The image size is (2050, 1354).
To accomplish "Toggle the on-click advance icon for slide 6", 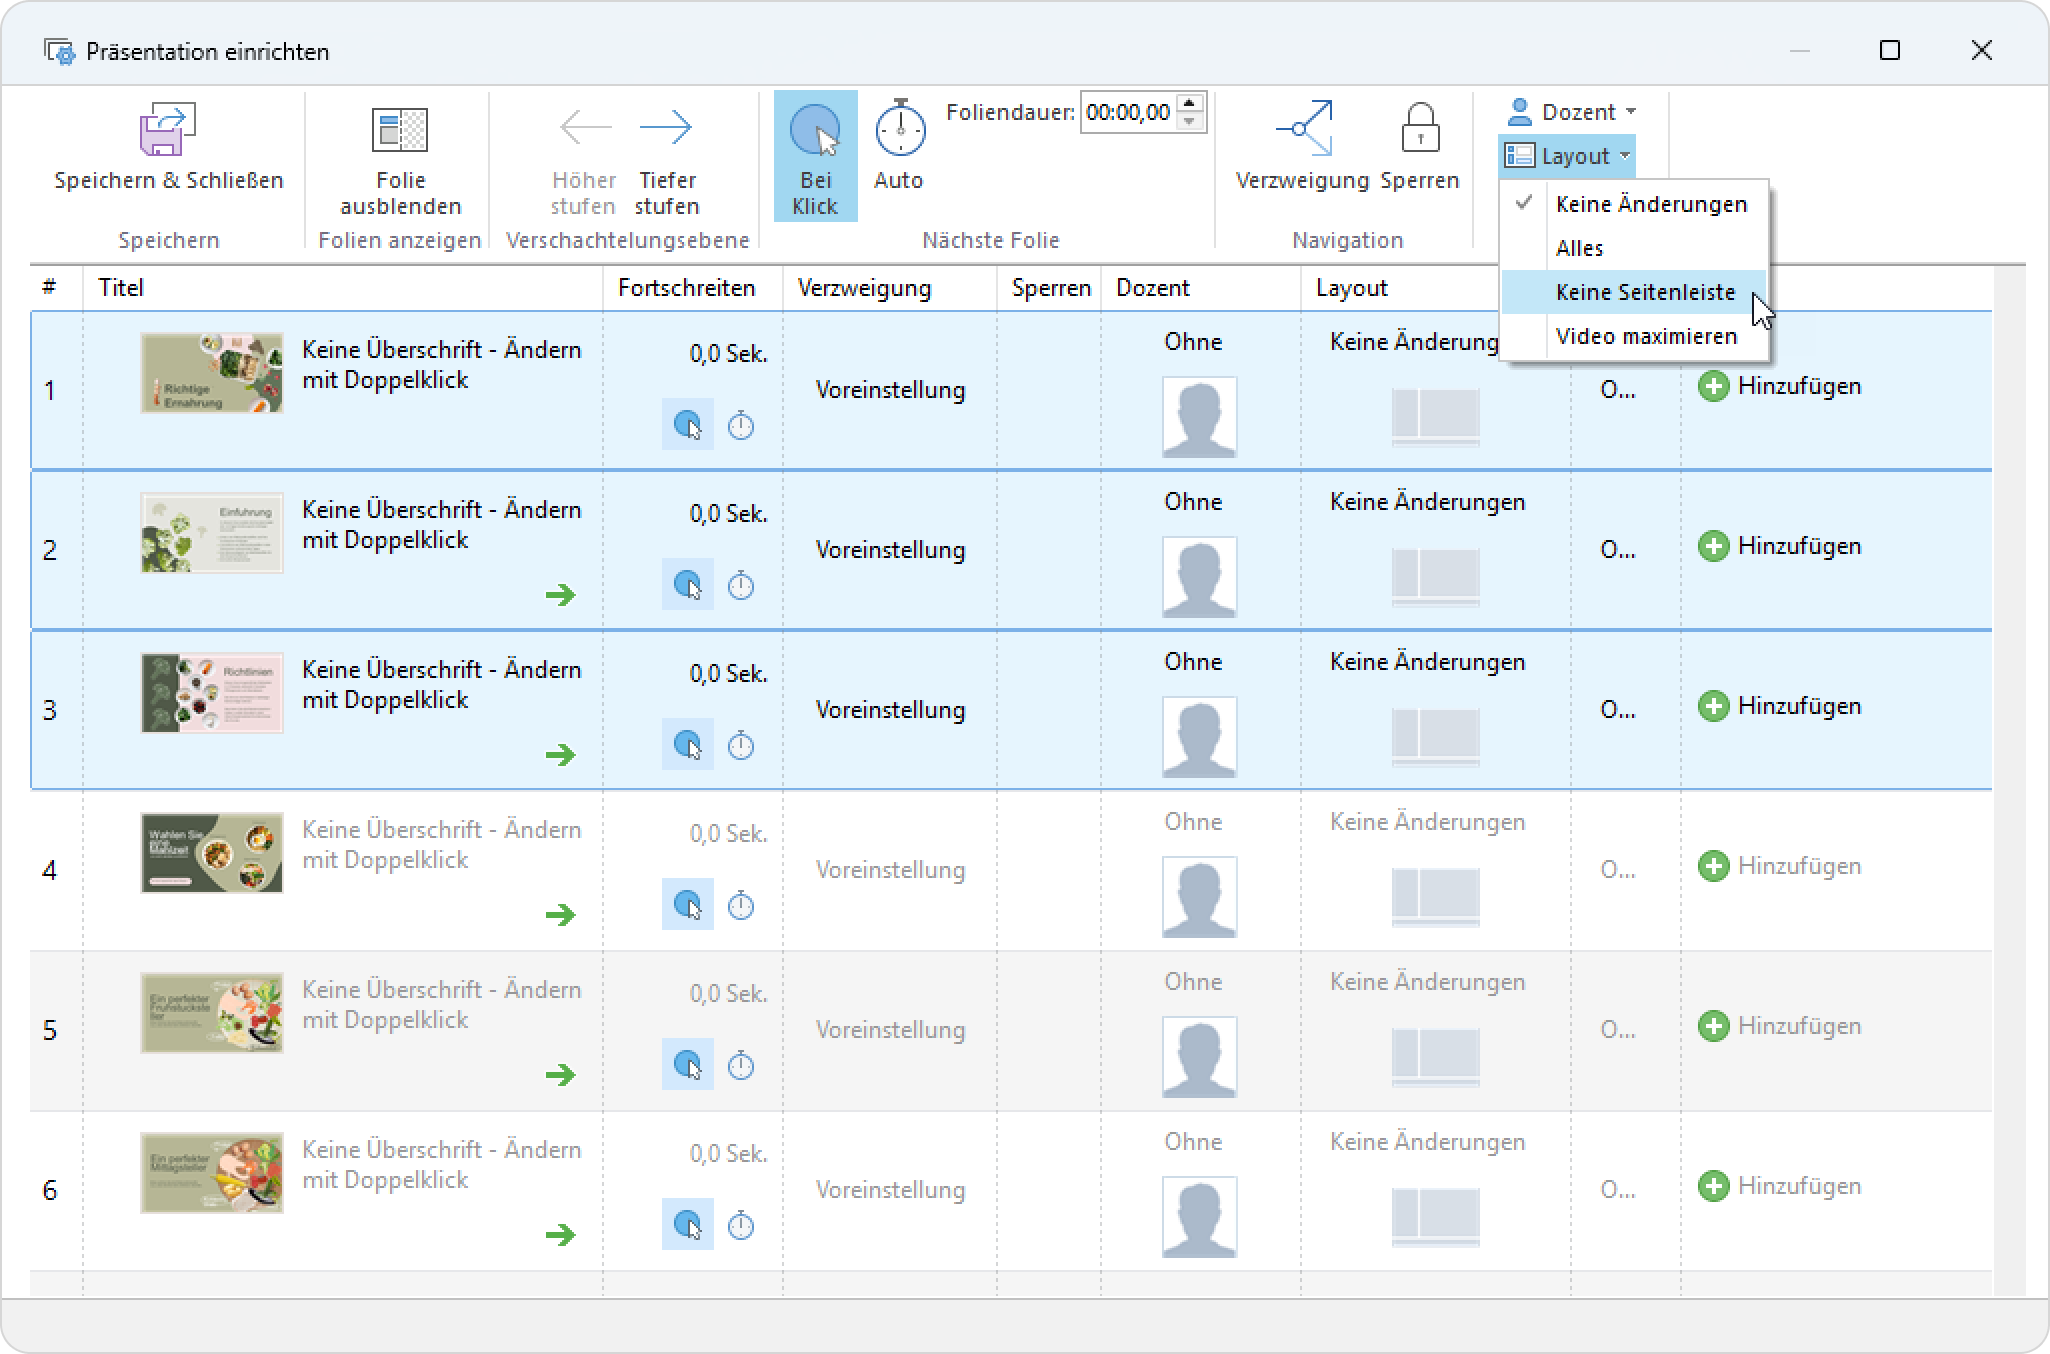I will [x=688, y=1225].
